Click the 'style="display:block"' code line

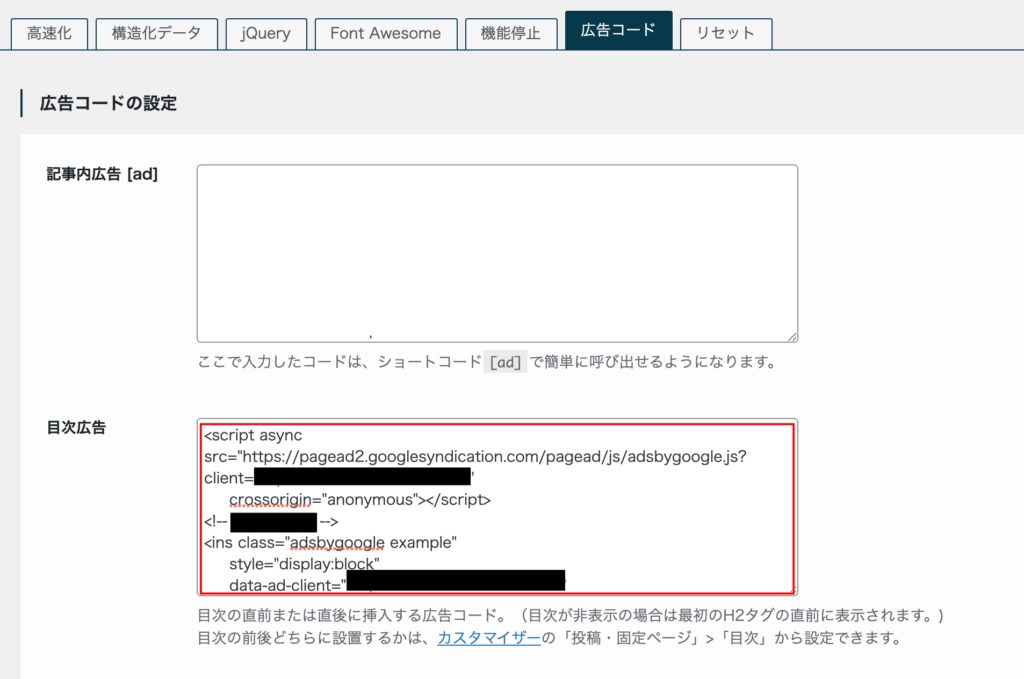pyautogui.click(x=304, y=564)
